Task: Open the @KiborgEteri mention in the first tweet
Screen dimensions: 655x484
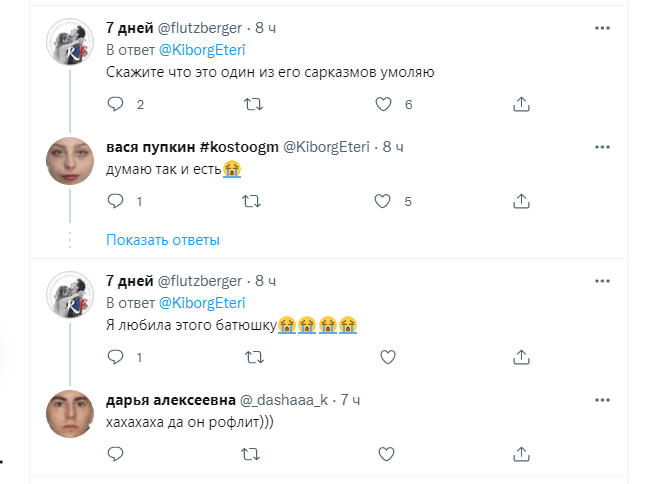Action: click(202, 49)
